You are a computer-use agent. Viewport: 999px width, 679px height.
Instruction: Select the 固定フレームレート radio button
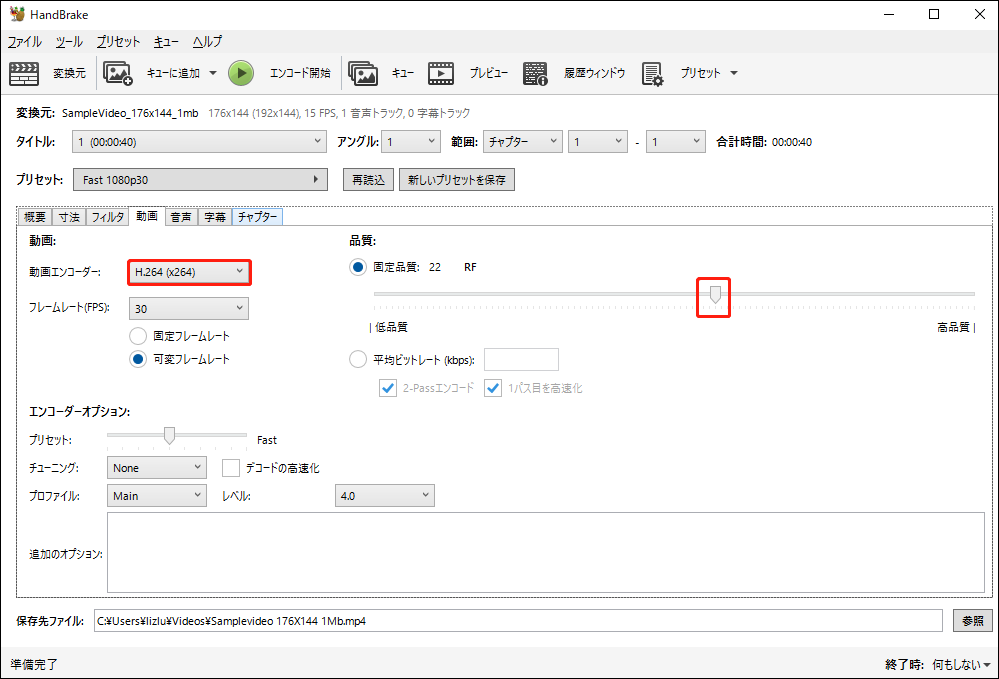pos(137,335)
